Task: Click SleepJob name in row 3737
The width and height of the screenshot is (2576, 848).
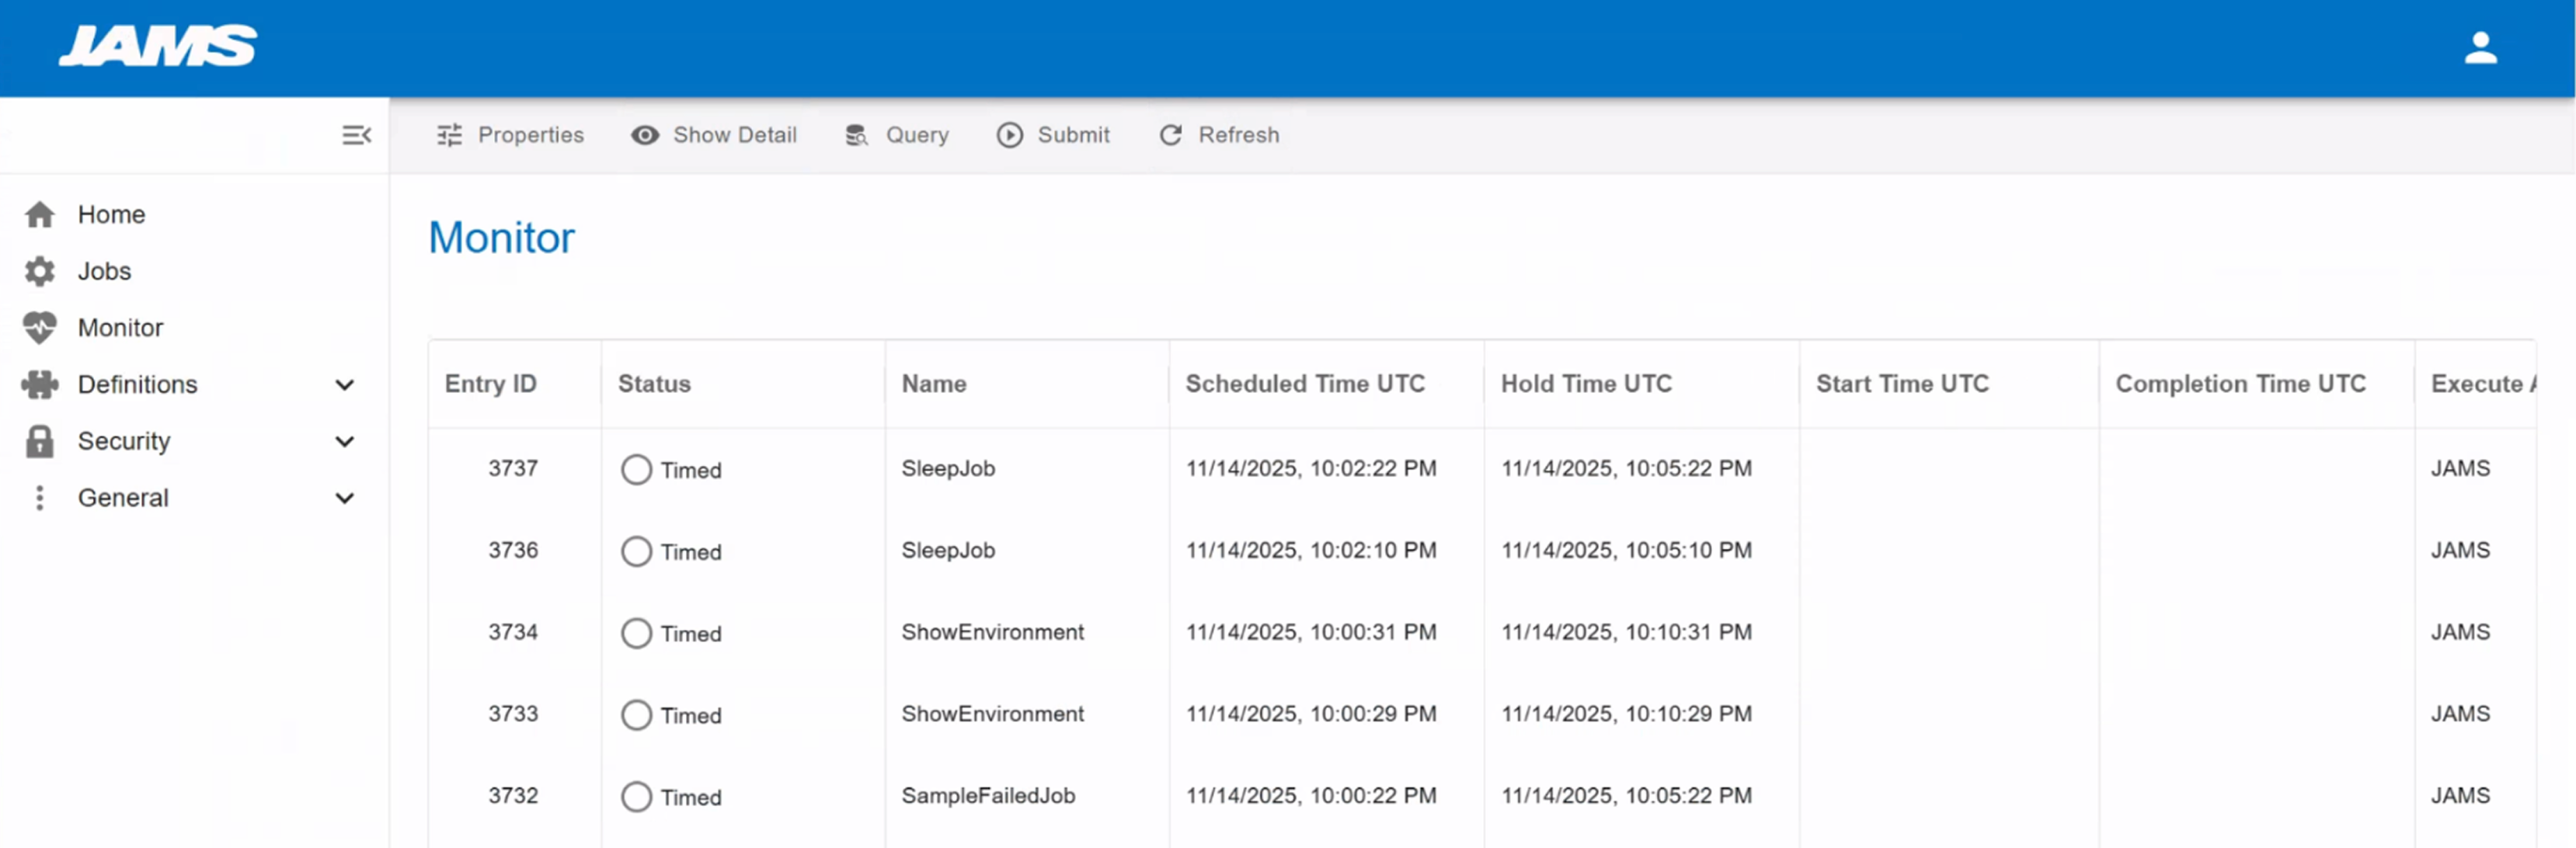Action: point(948,468)
